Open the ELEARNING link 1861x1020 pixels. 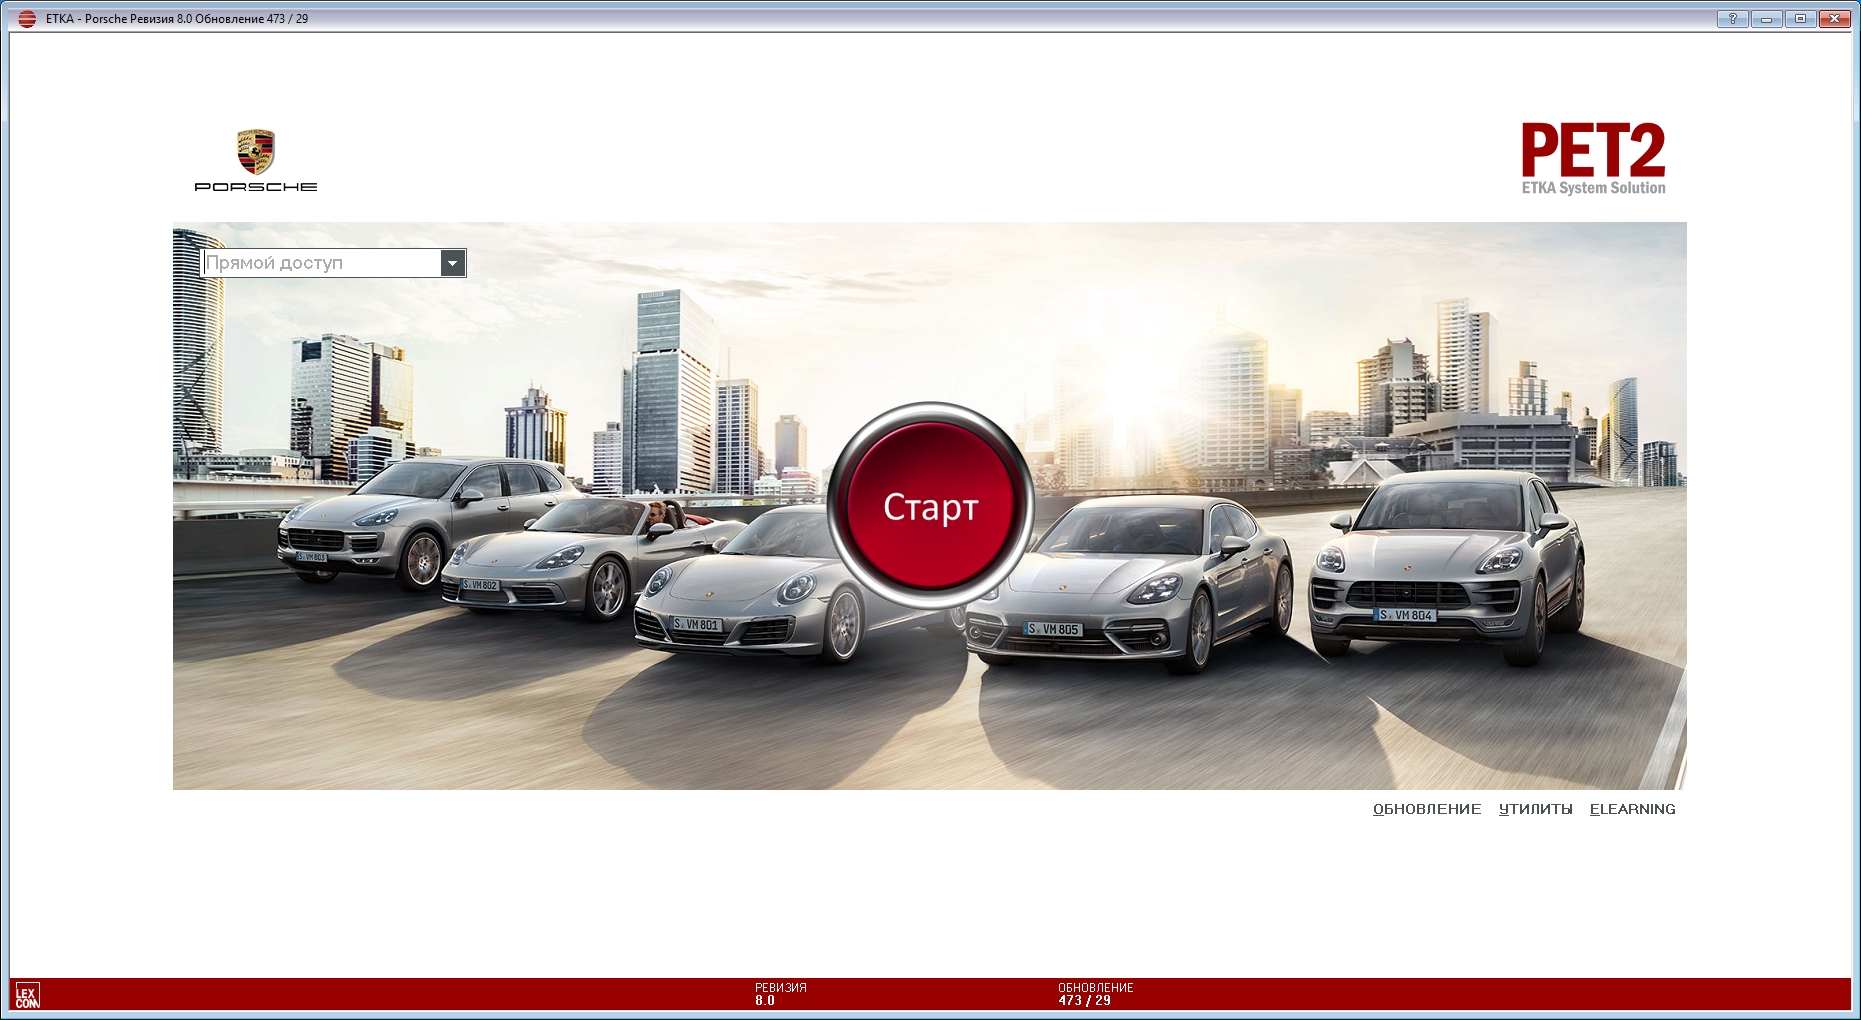click(1632, 809)
